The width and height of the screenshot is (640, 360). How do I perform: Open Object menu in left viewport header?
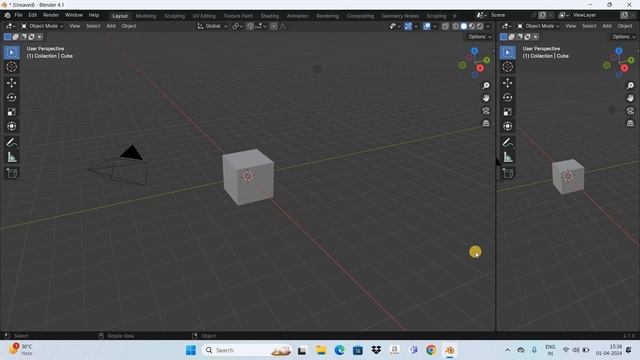[x=129, y=26]
